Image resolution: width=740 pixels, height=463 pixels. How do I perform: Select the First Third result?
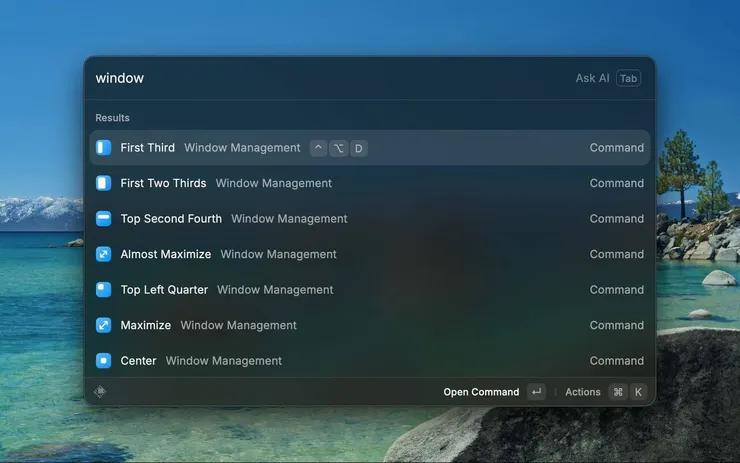370,148
